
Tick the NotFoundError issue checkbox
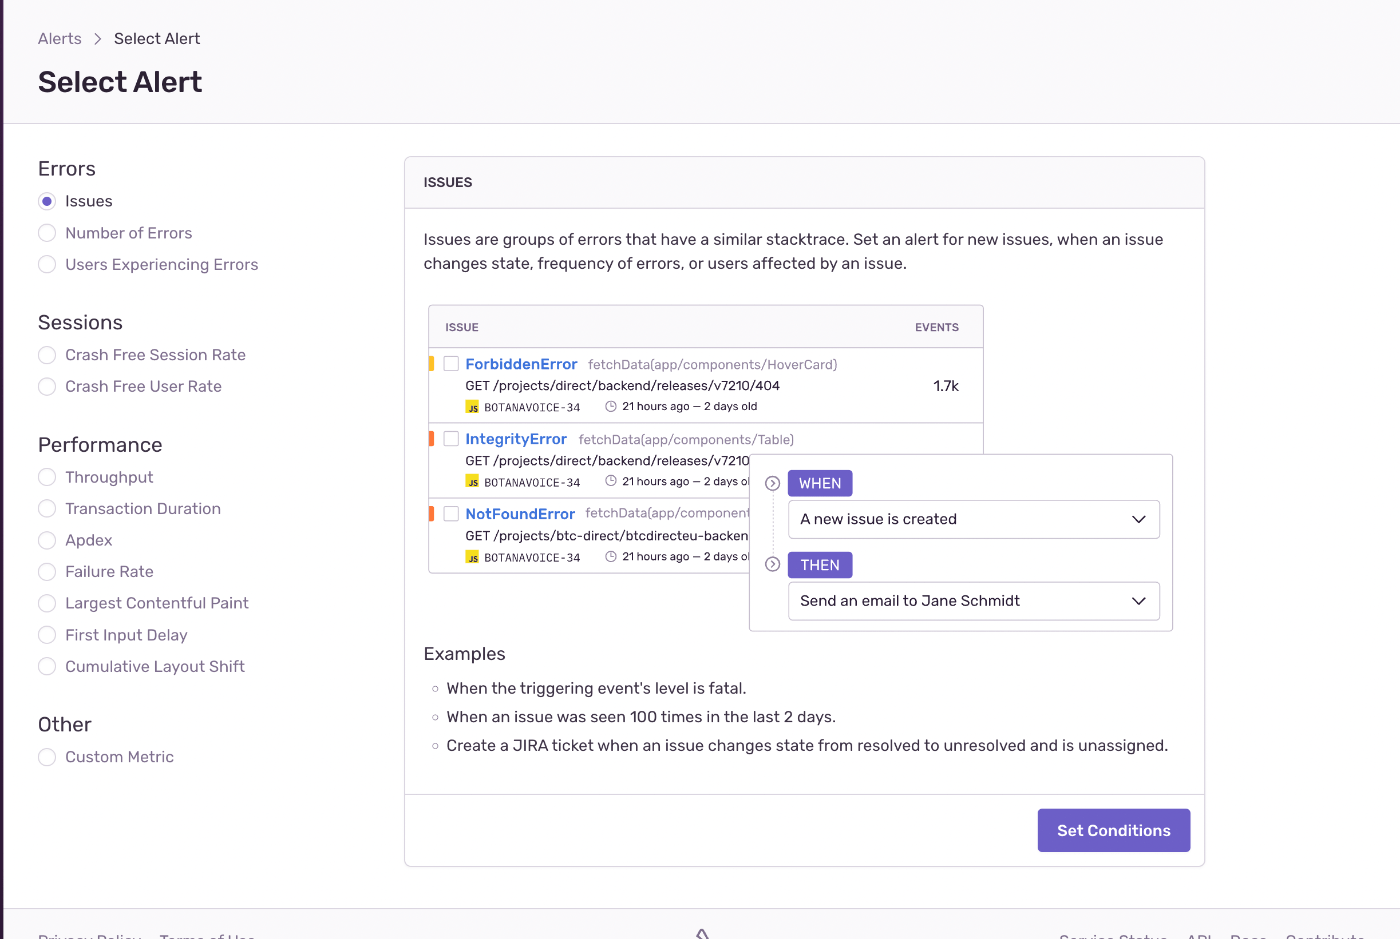(451, 514)
